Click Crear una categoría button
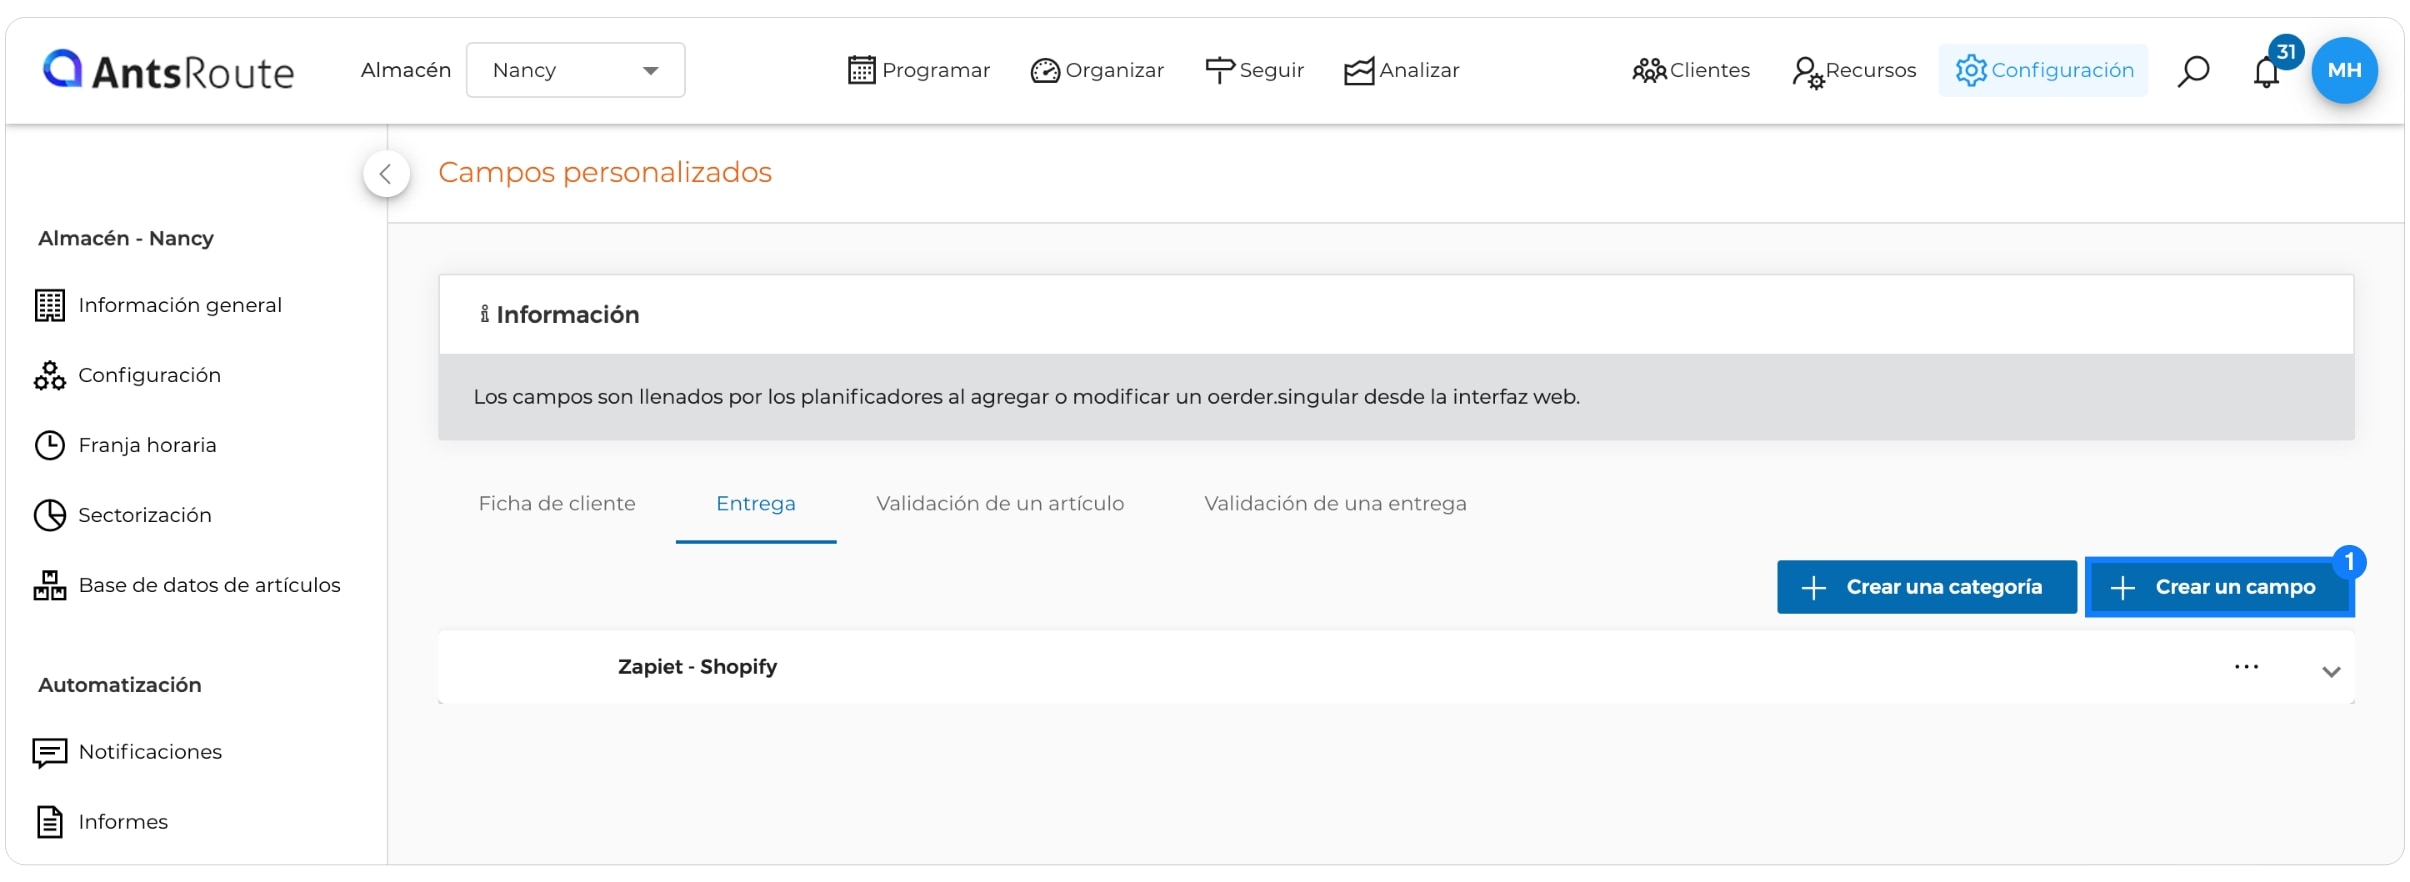The width and height of the screenshot is (2410, 882). [x=1927, y=587]
